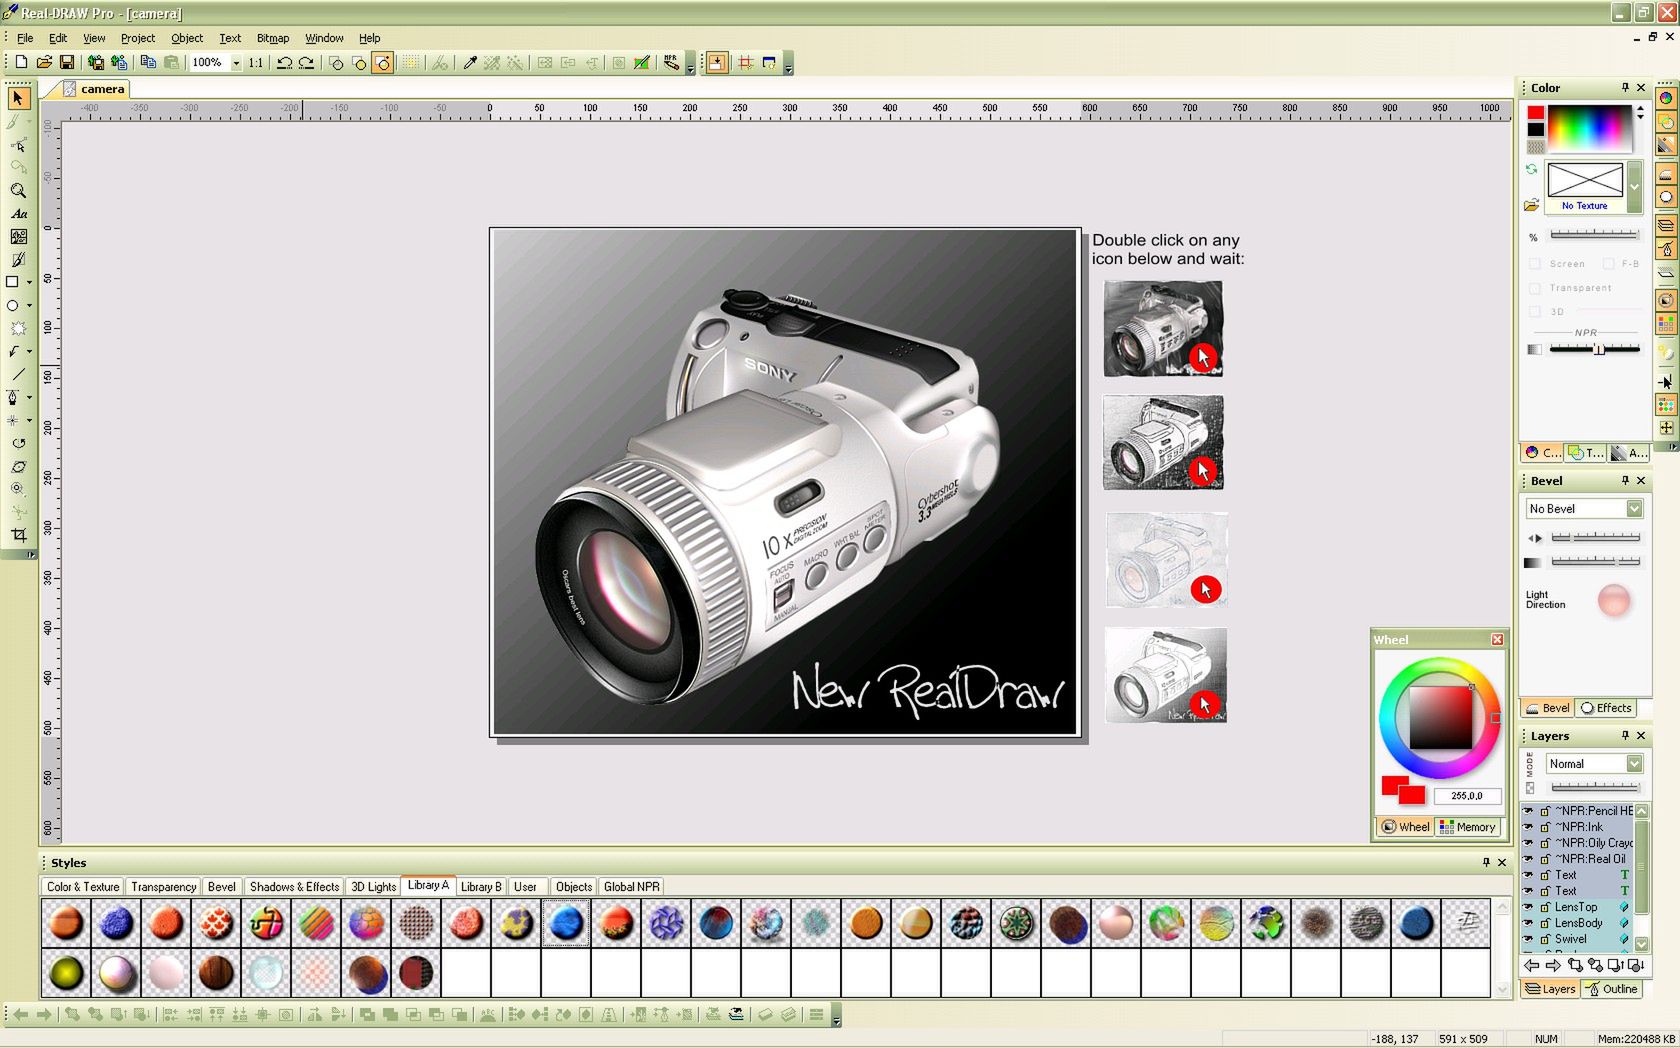Switch to the Memory tab in Wheel panel
The image size is (1680, 1048).
click(x=1467, y=827)
